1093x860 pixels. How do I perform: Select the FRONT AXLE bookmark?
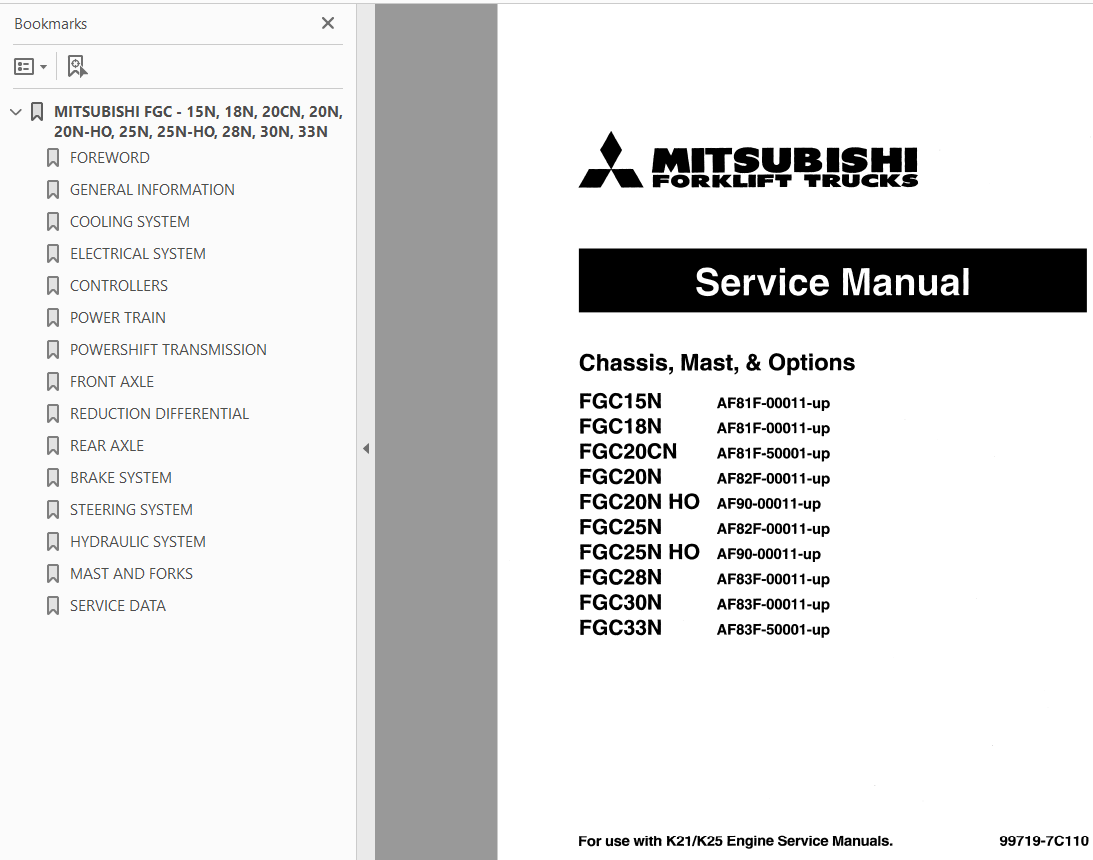tap(112, 382)
